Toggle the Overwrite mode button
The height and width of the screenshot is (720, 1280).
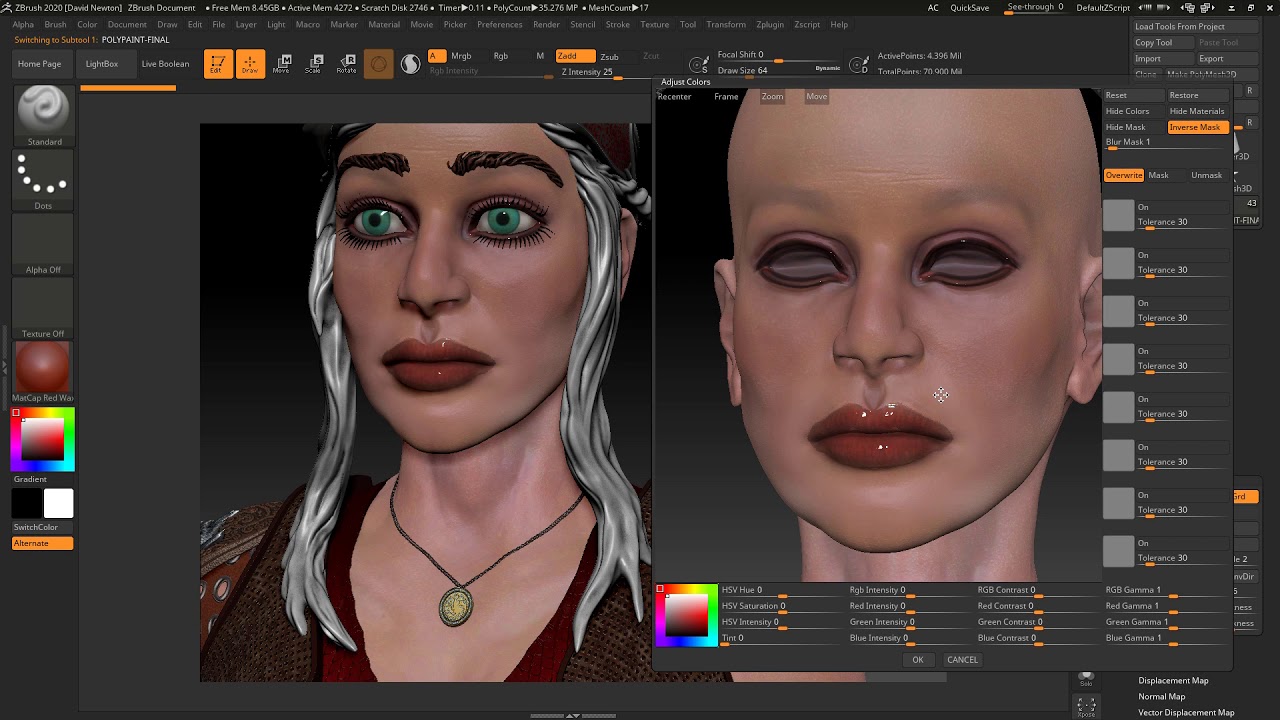(1123, 175)
